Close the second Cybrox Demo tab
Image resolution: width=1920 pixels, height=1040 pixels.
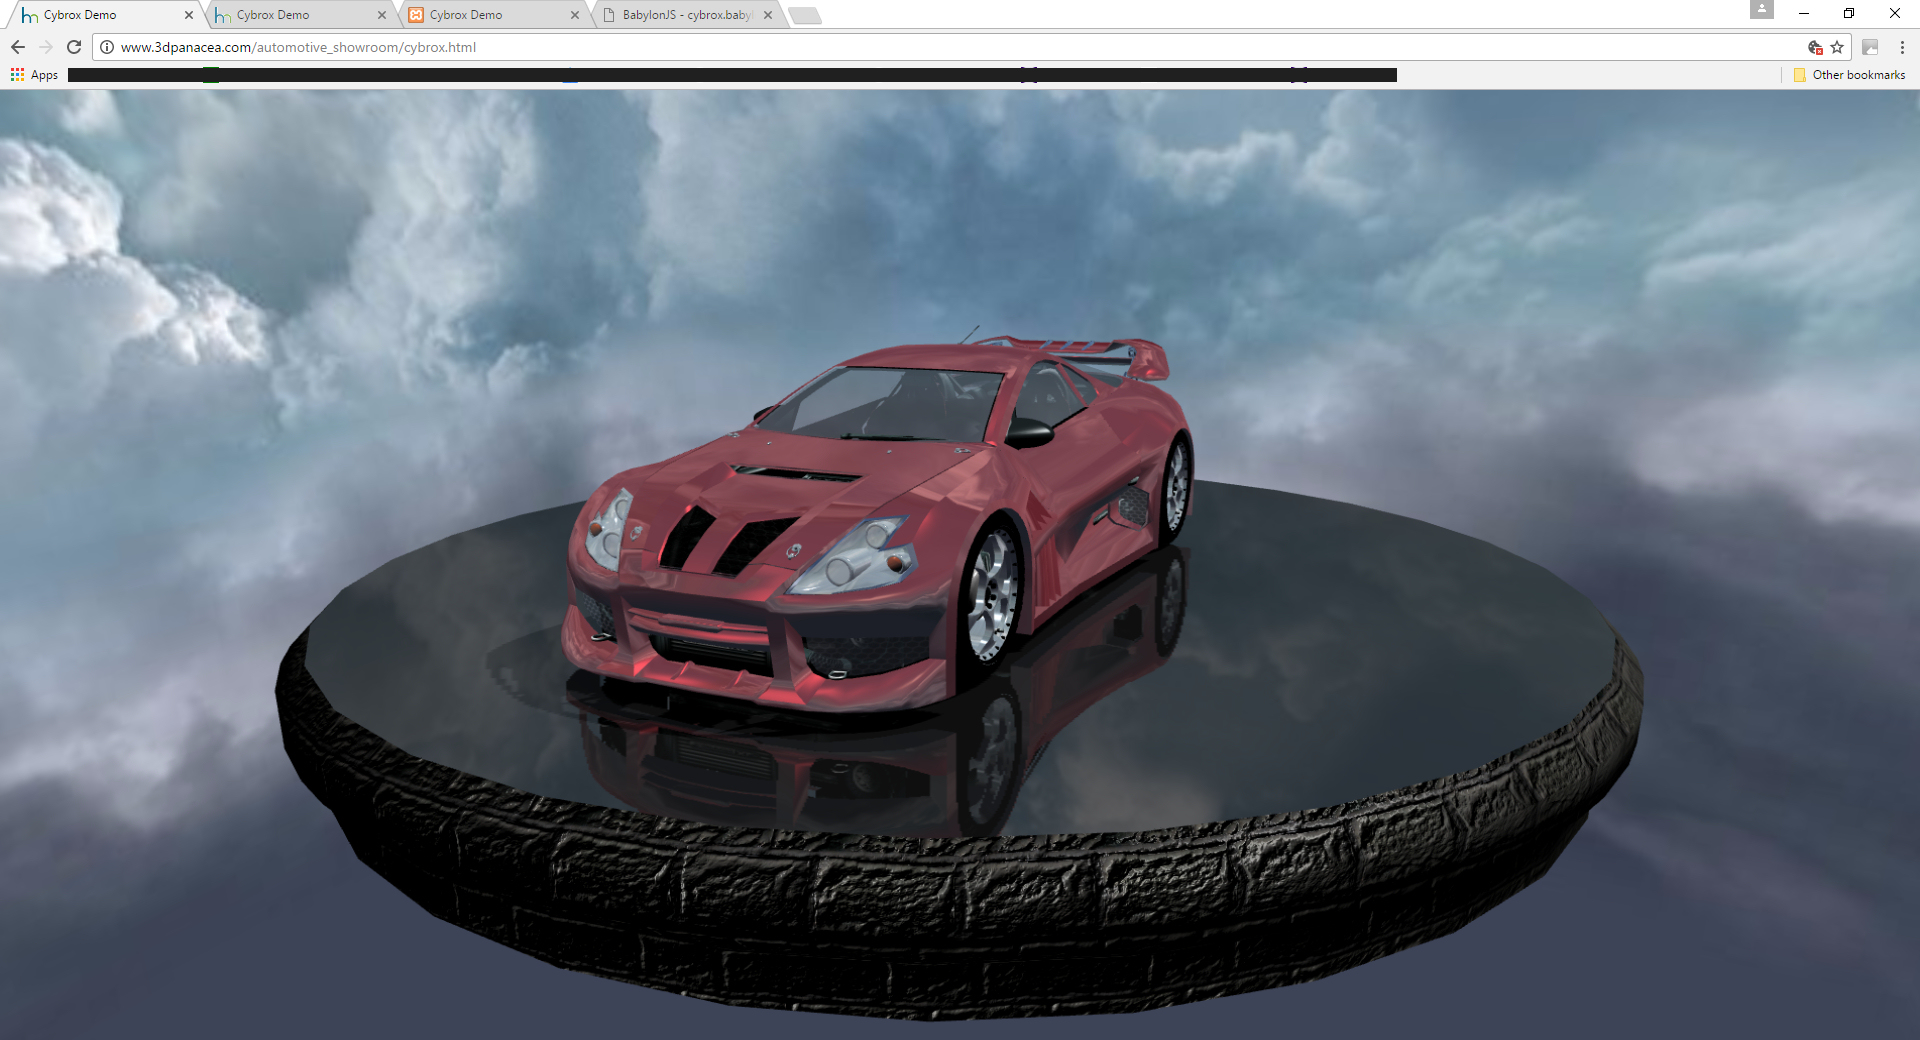[x=382, y=15]
